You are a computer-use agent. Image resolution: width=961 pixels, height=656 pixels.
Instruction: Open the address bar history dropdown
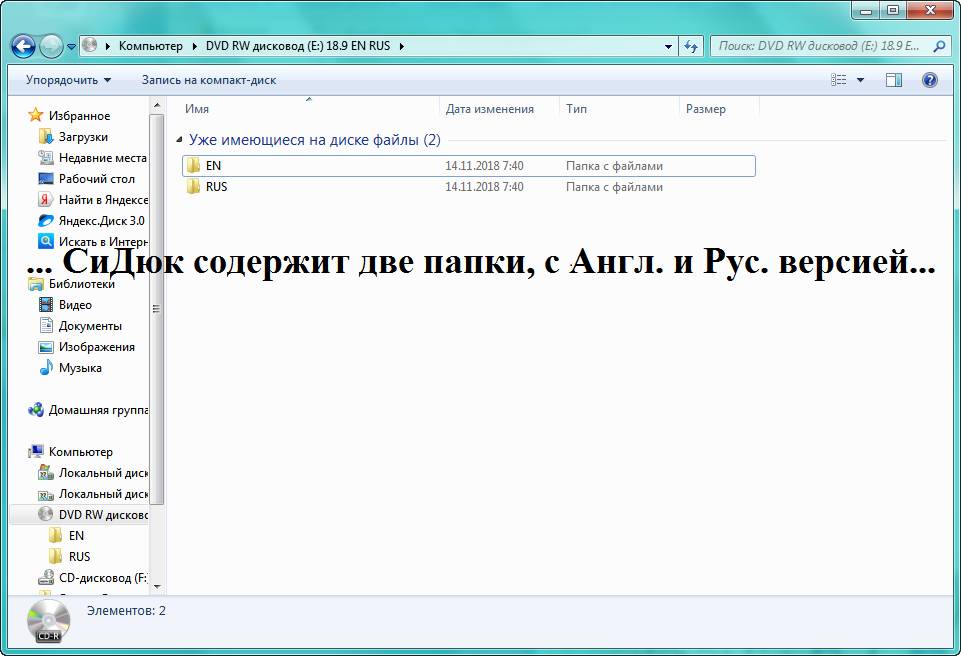click(x=669, y=46)
